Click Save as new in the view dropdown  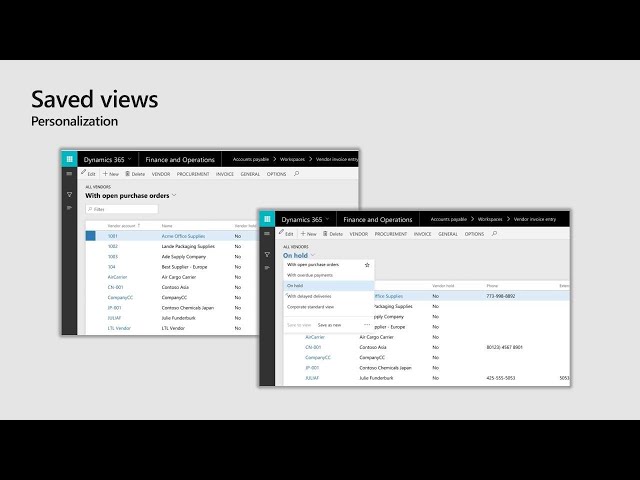pos(329,325)
